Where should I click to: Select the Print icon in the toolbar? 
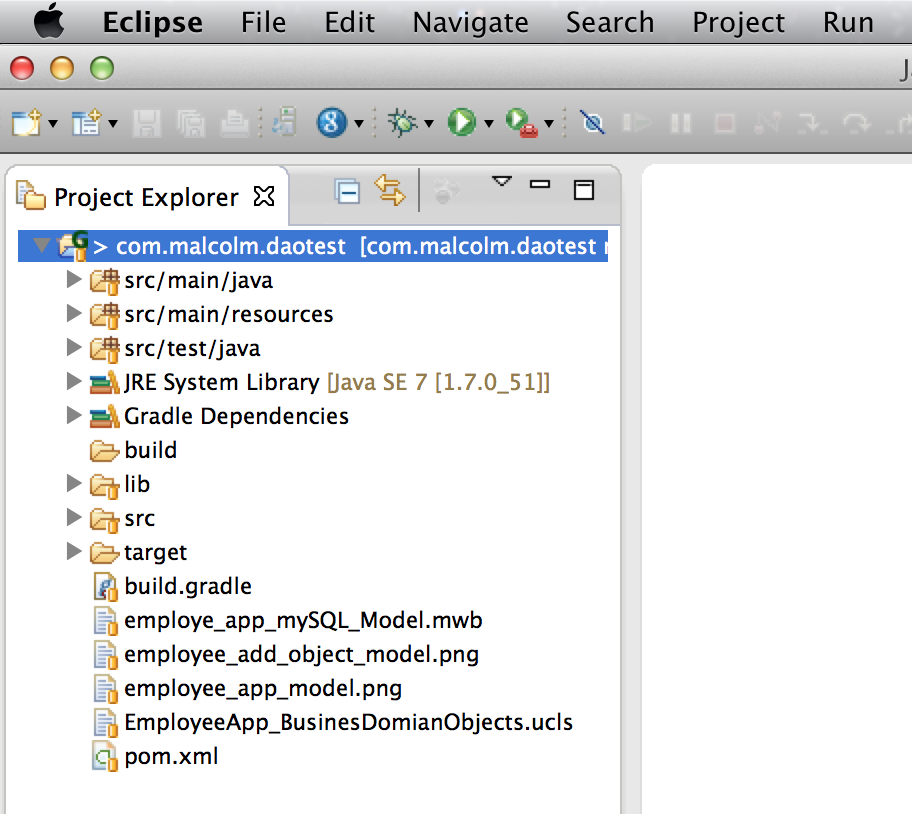(x=232, y=122)
